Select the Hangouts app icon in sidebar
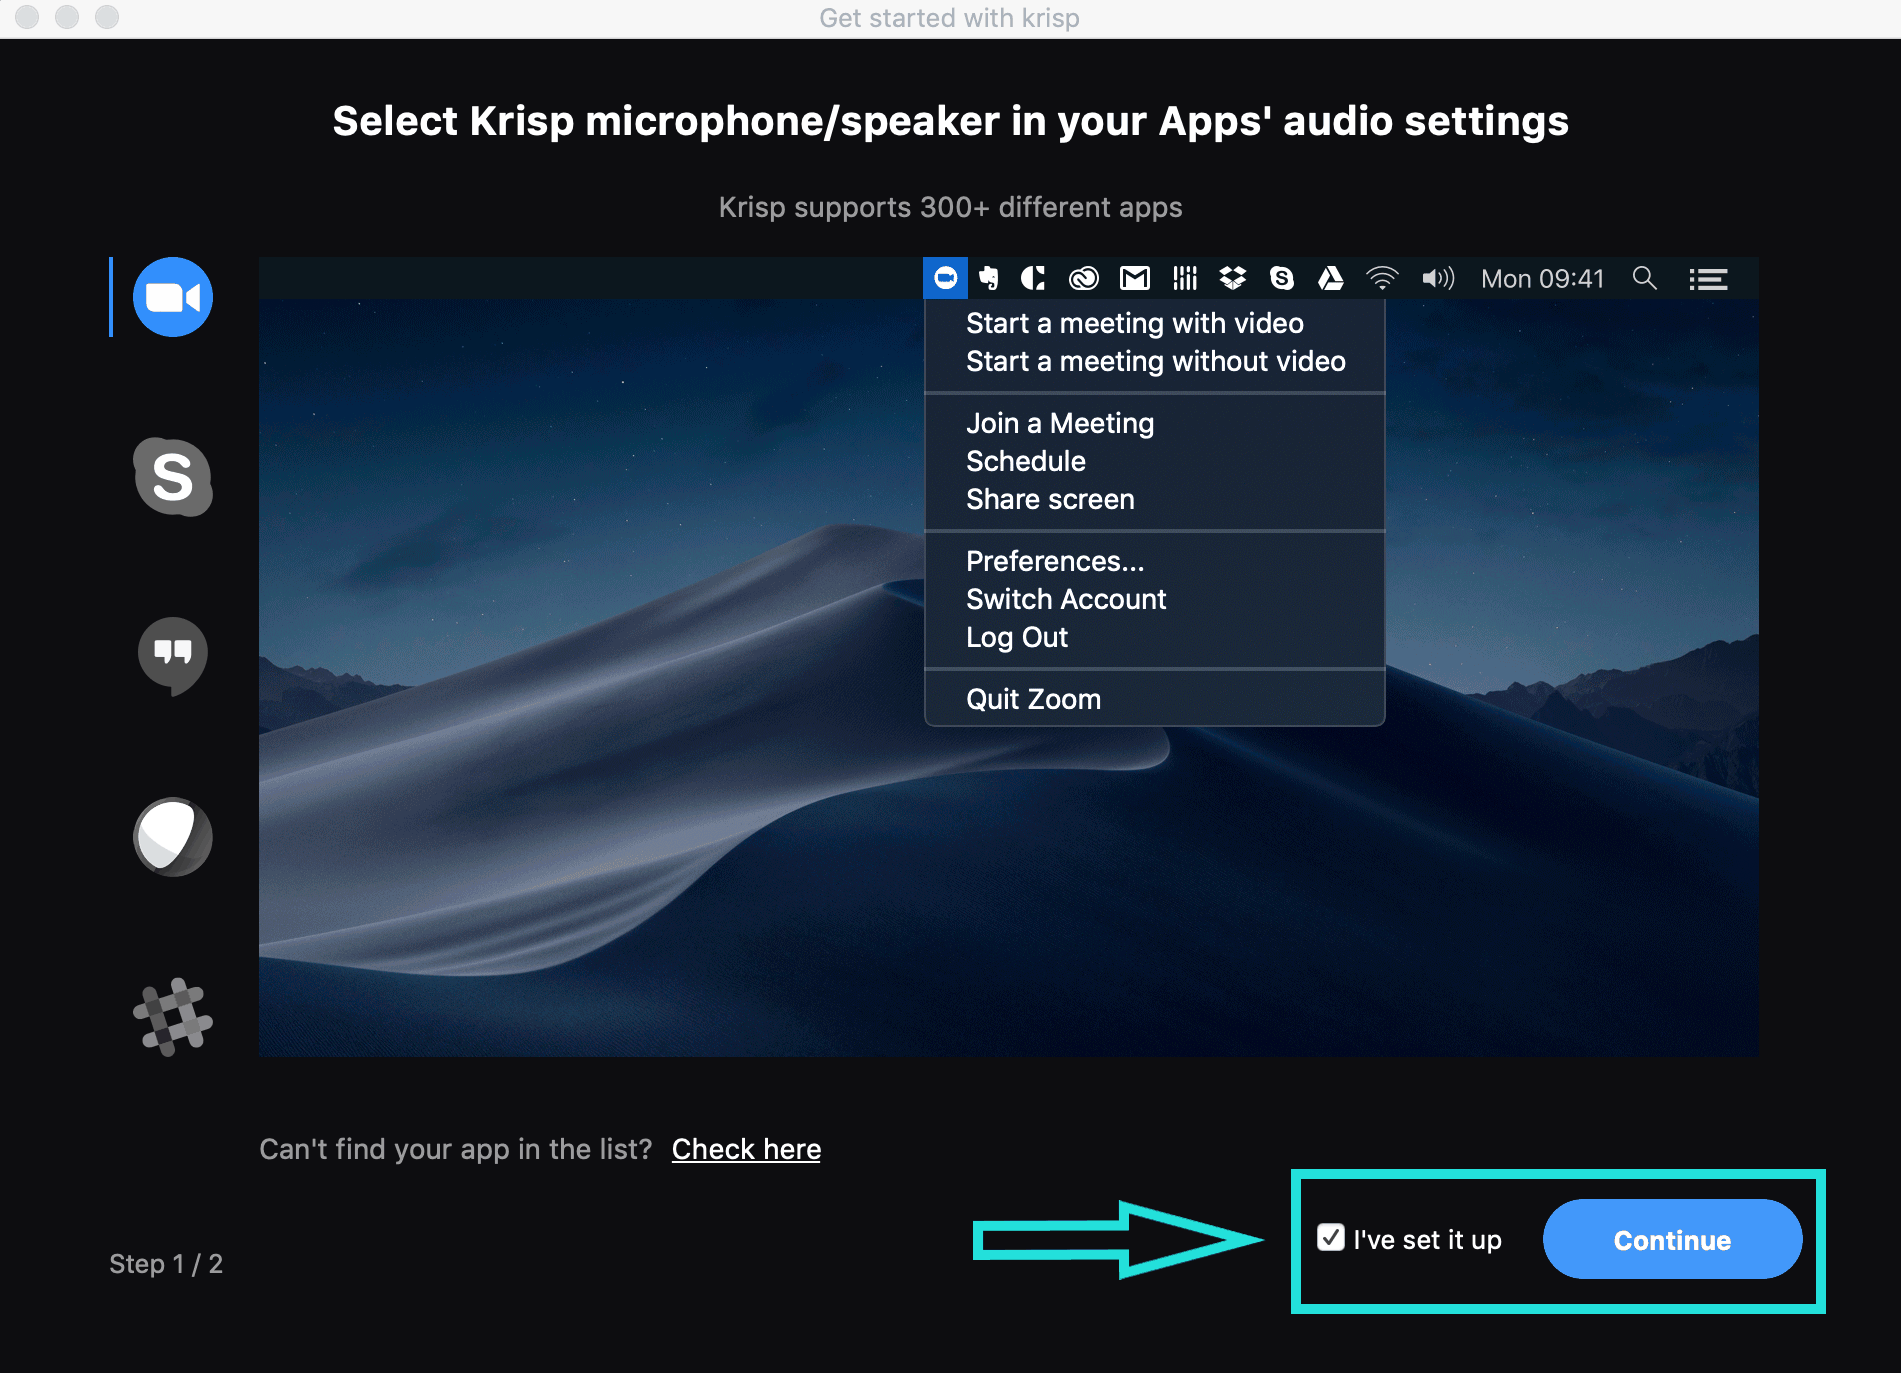The height and width of the screenshot is (1373, 1901). [173, 656]
